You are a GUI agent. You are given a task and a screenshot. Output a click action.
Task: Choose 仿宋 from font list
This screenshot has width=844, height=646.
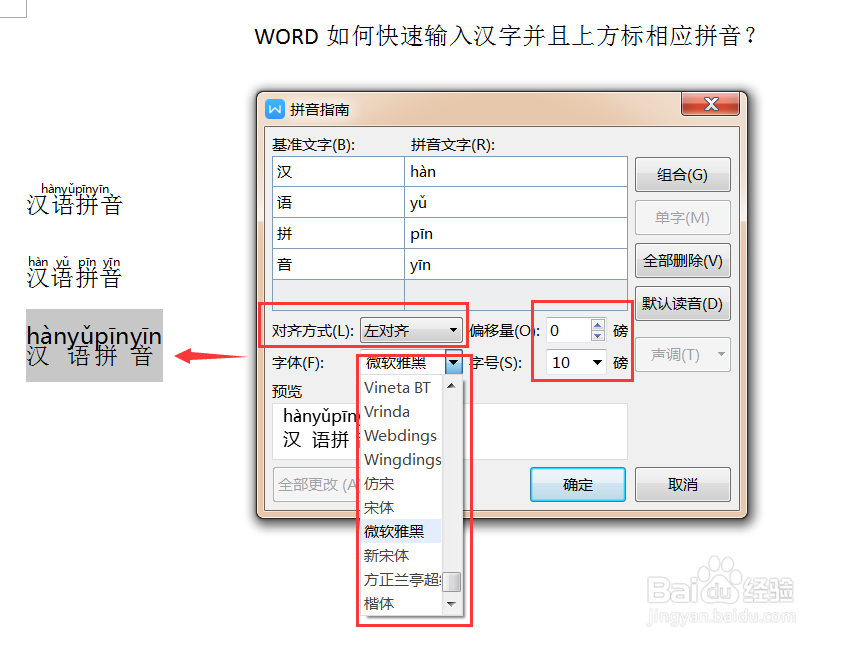tap(402, 483)
